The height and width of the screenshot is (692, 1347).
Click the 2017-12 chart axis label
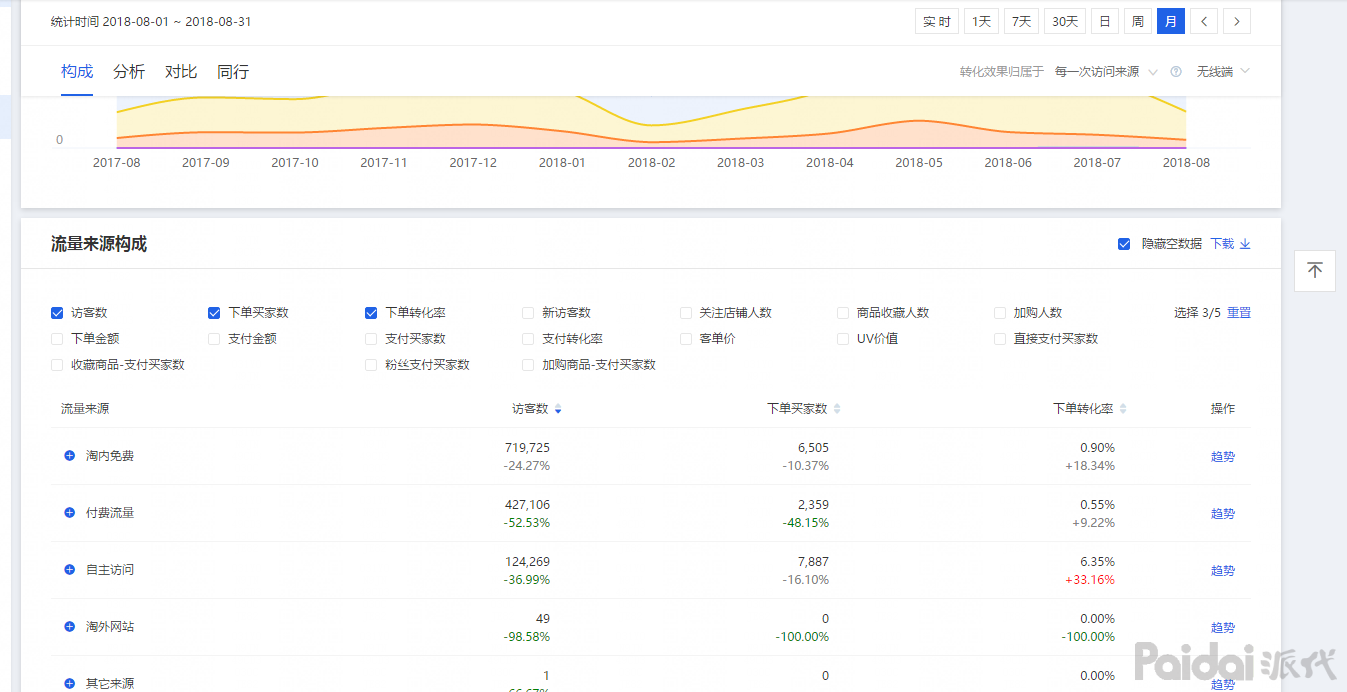click(x=473, y=162)
